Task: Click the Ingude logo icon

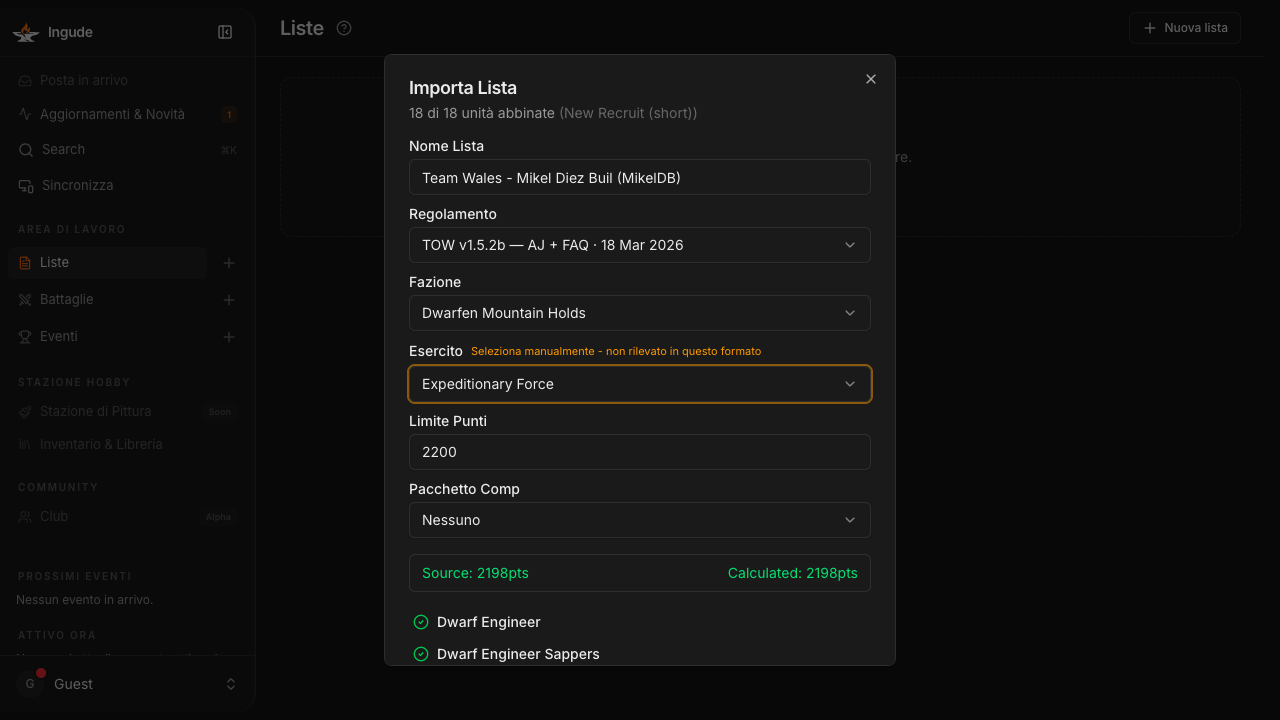Action: pos(26,32)
